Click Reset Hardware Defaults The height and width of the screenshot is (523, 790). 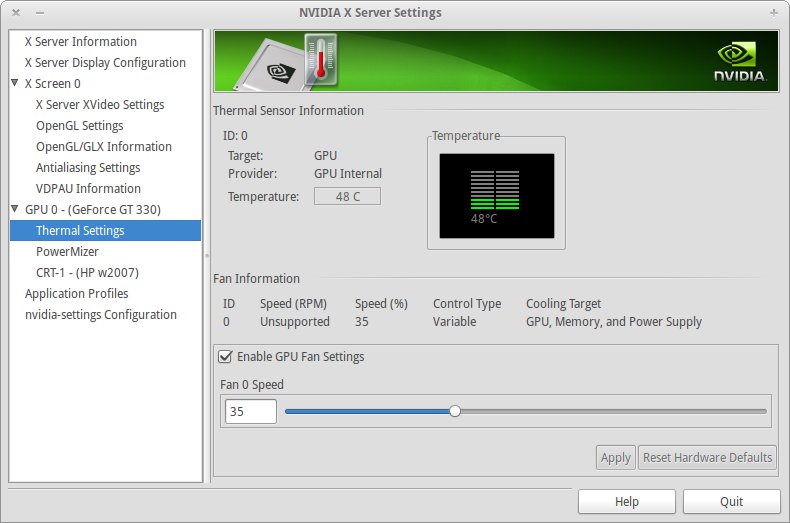(x=707, y=457)
